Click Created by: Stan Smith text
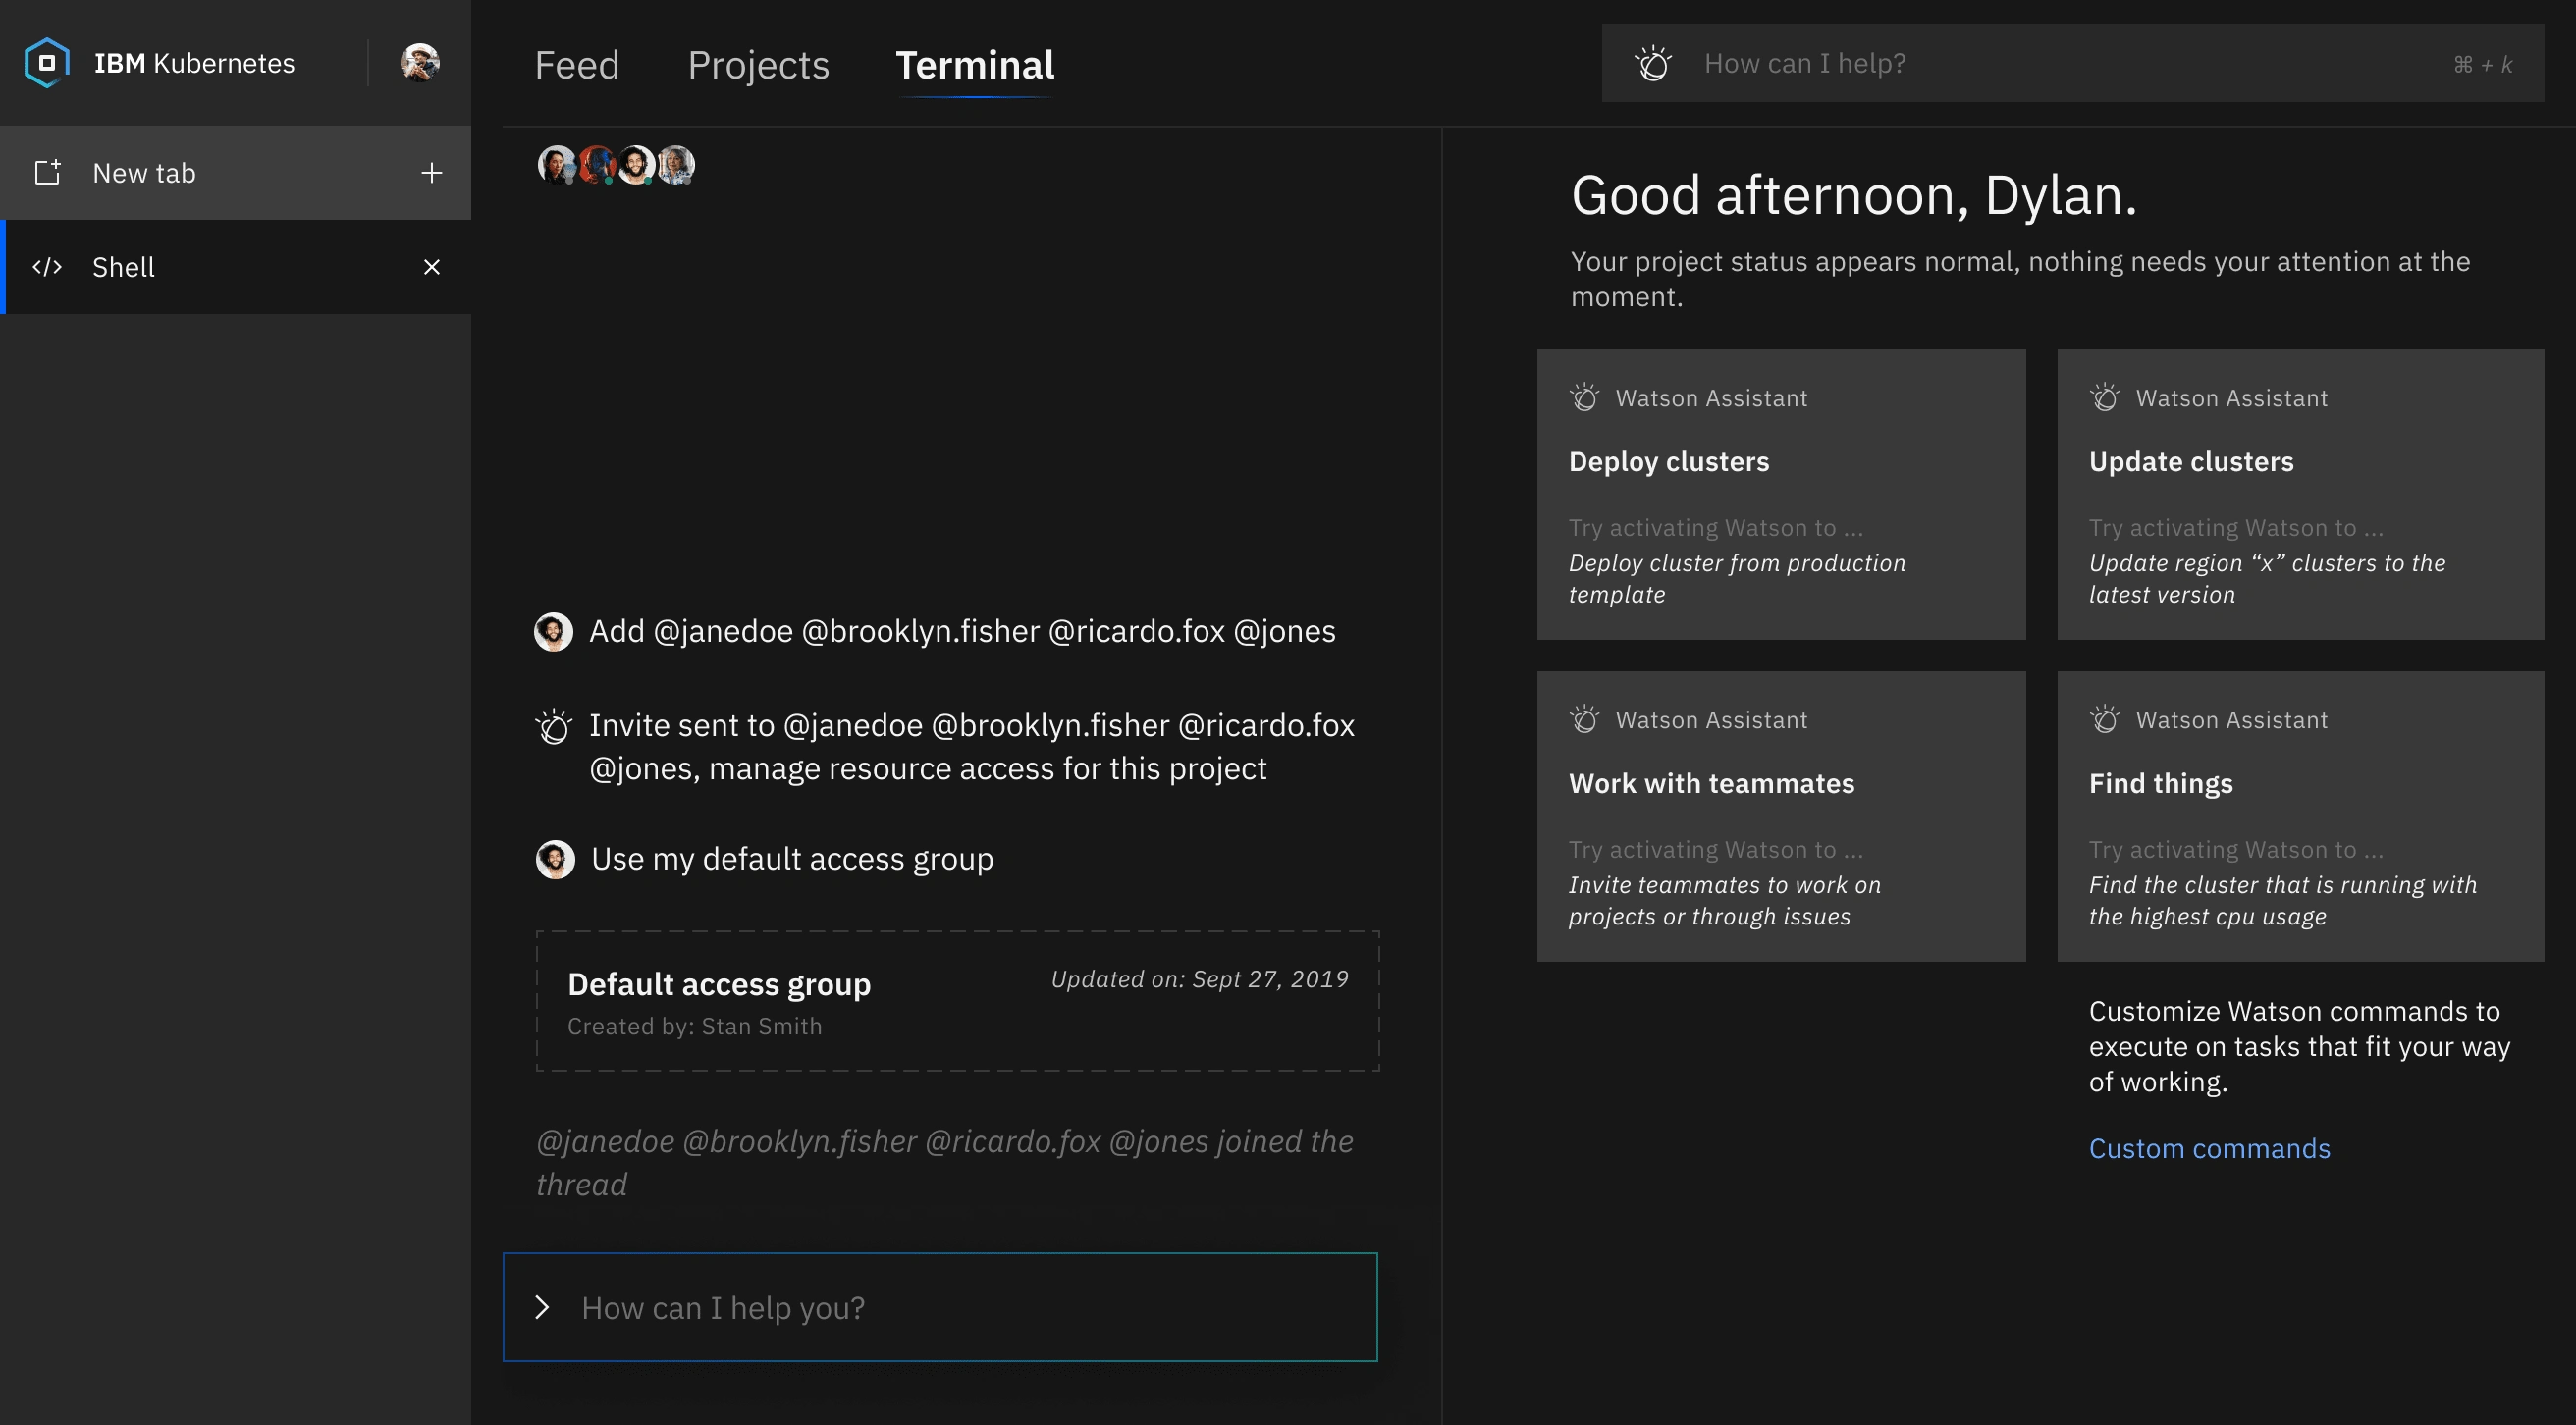This screenshot has height=1425, width=2576. (695, 1026)
